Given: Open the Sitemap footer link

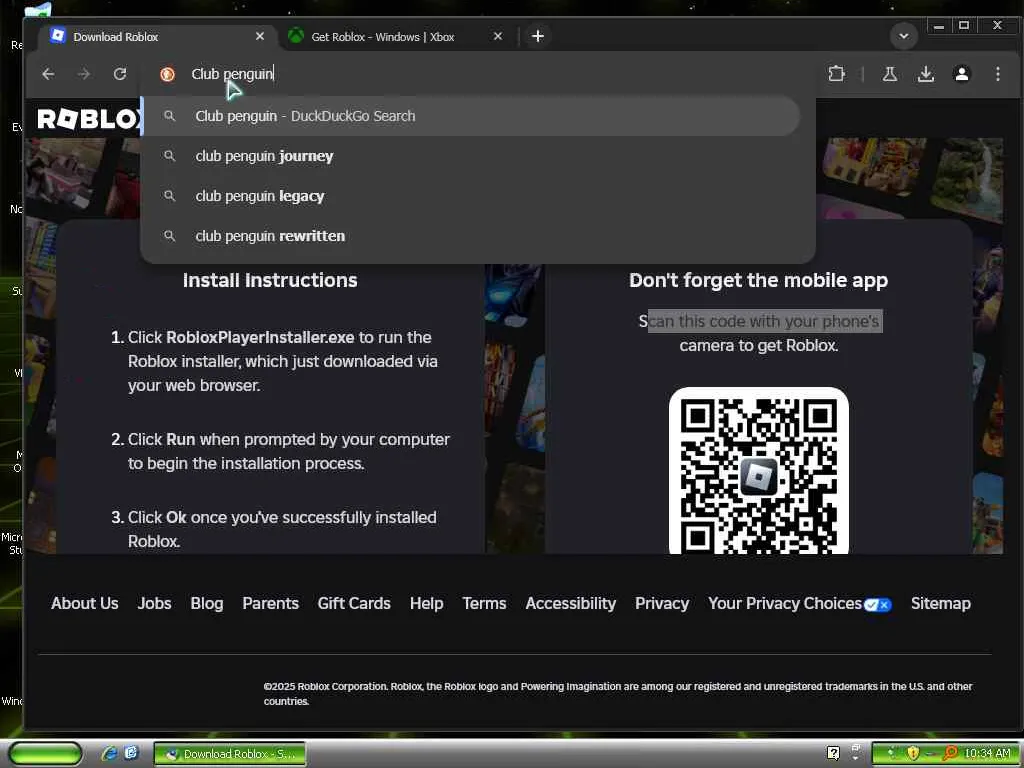Looking at the screenshot, I should tap(940, 603).
